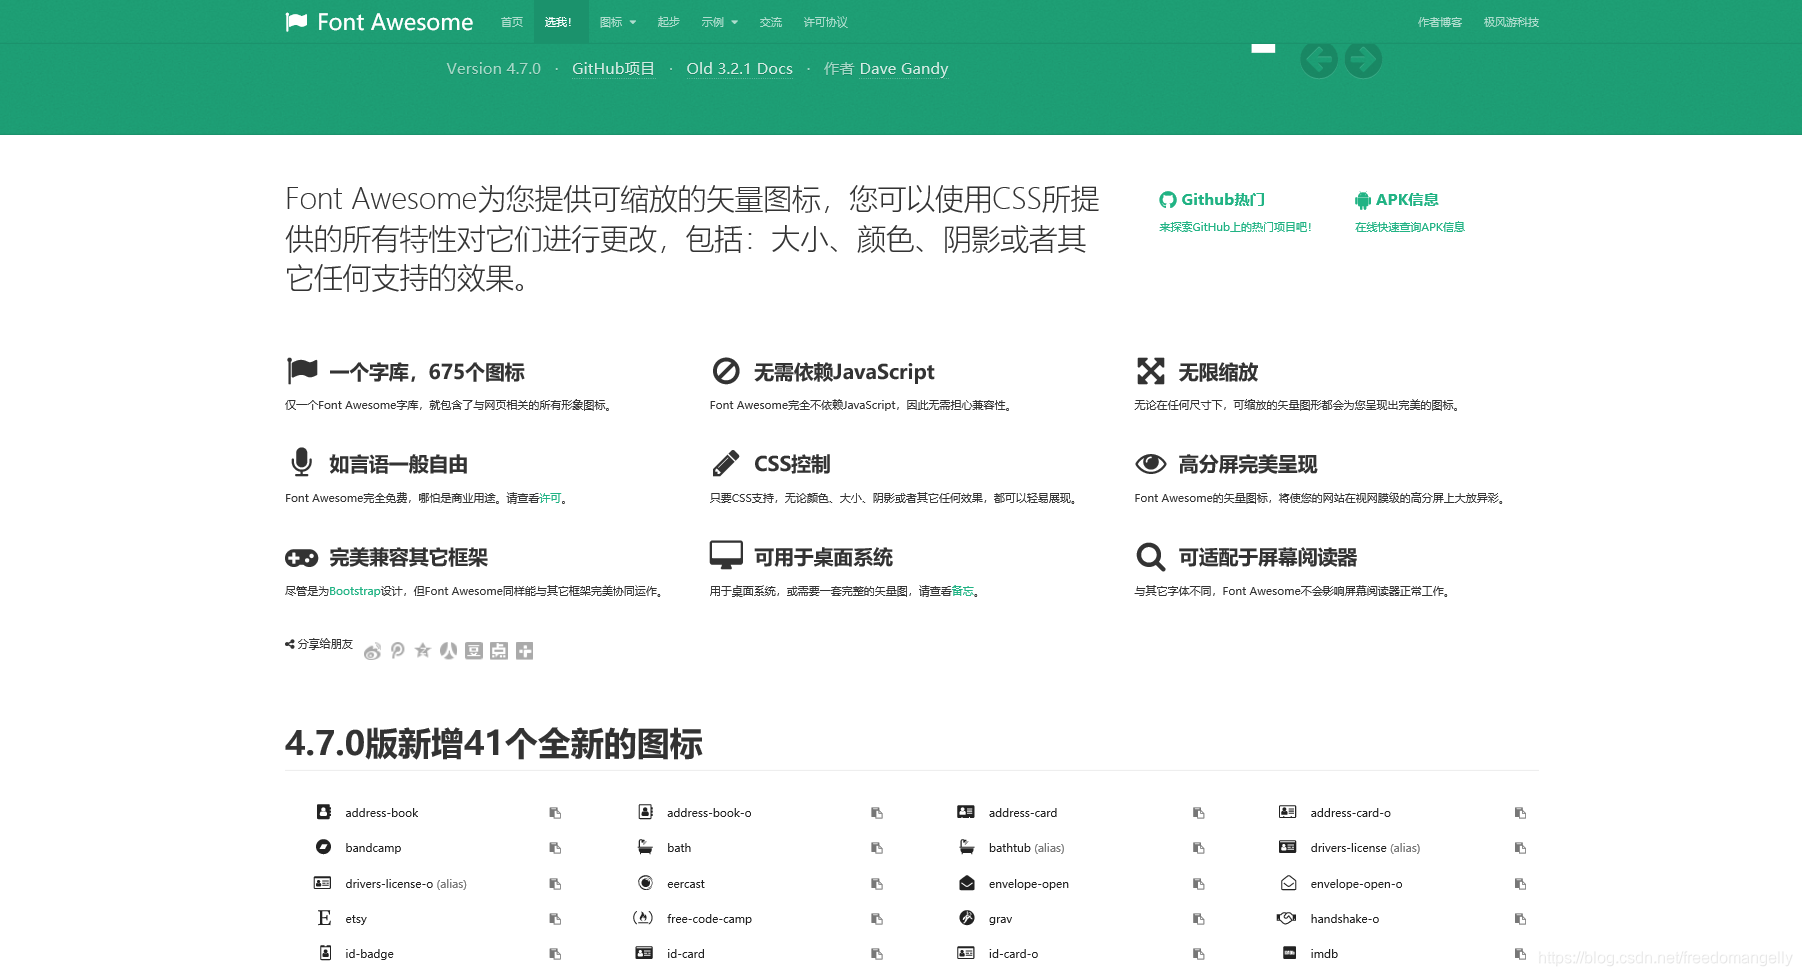Share via the Qzone star icon
This screenshot has height=976, width=1802.
click(423, 651)
